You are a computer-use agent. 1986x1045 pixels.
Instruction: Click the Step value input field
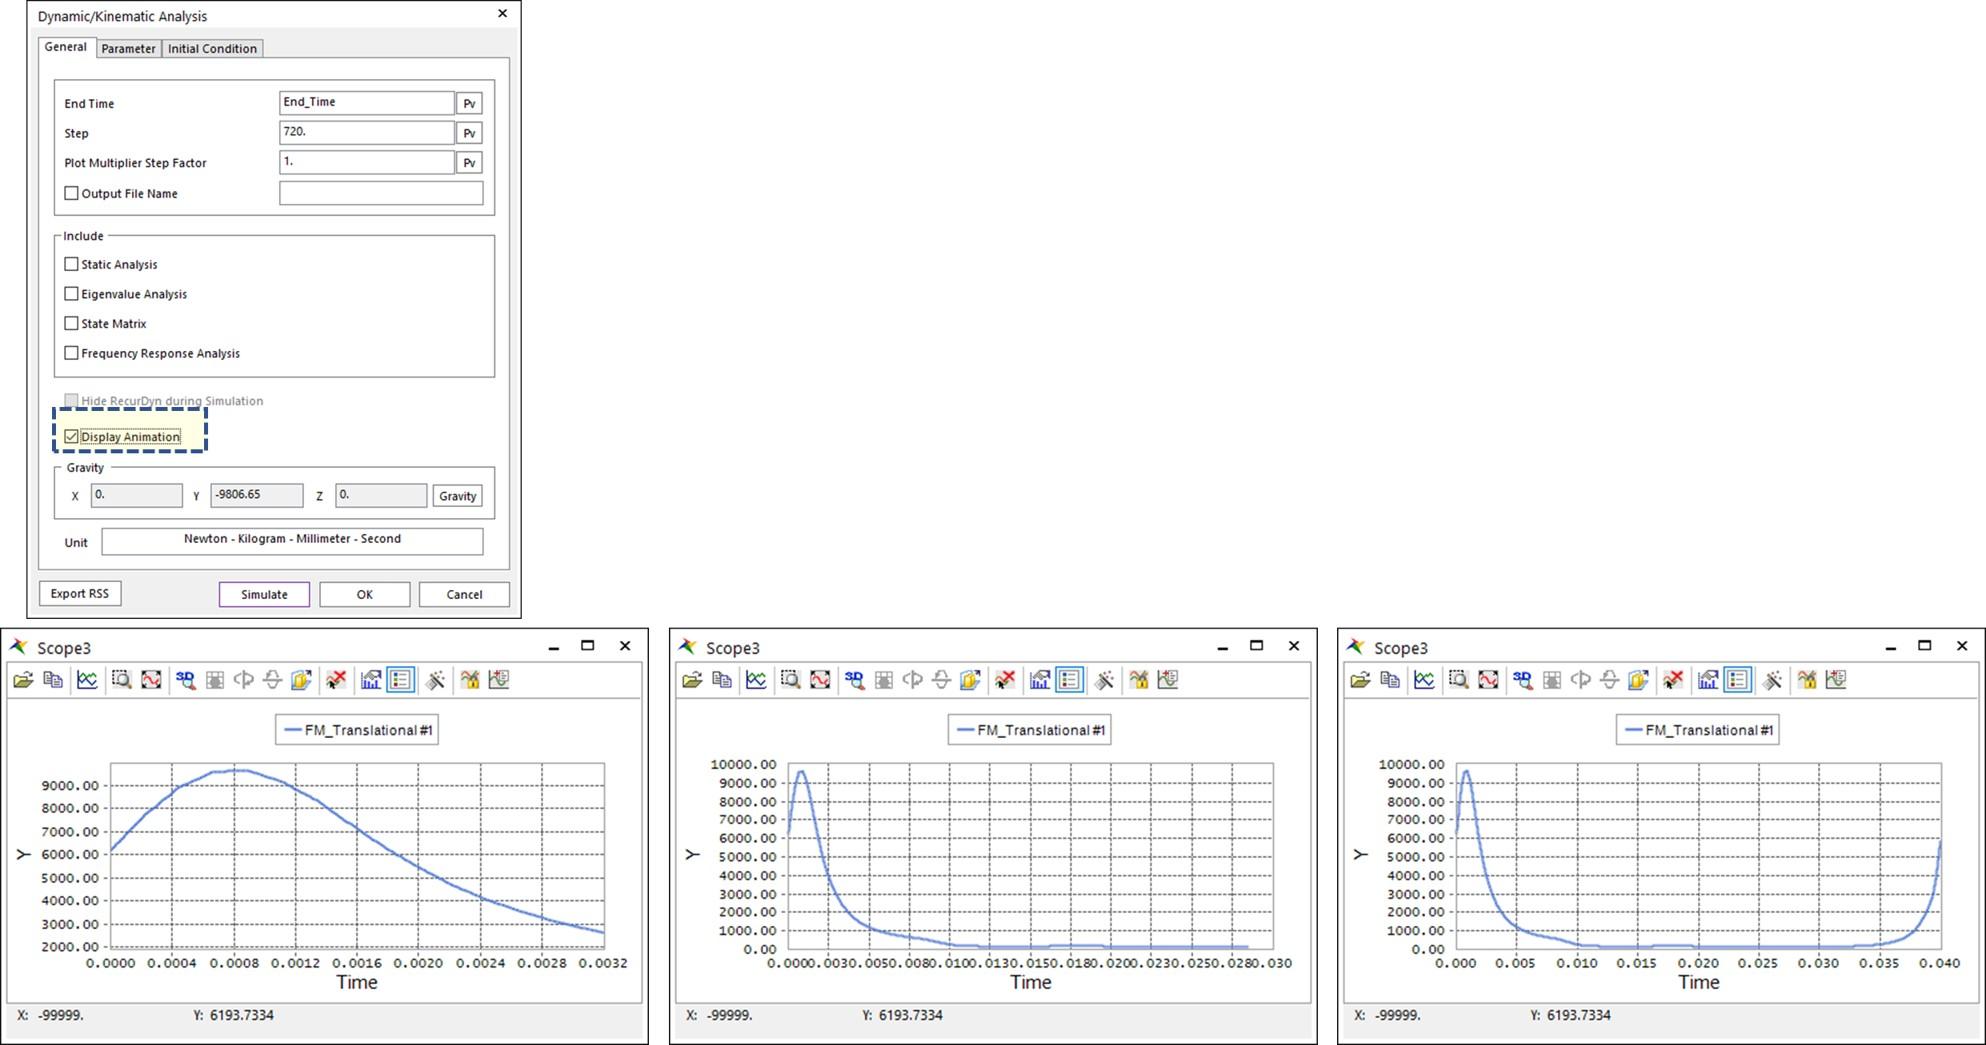[x=366, y=133]
